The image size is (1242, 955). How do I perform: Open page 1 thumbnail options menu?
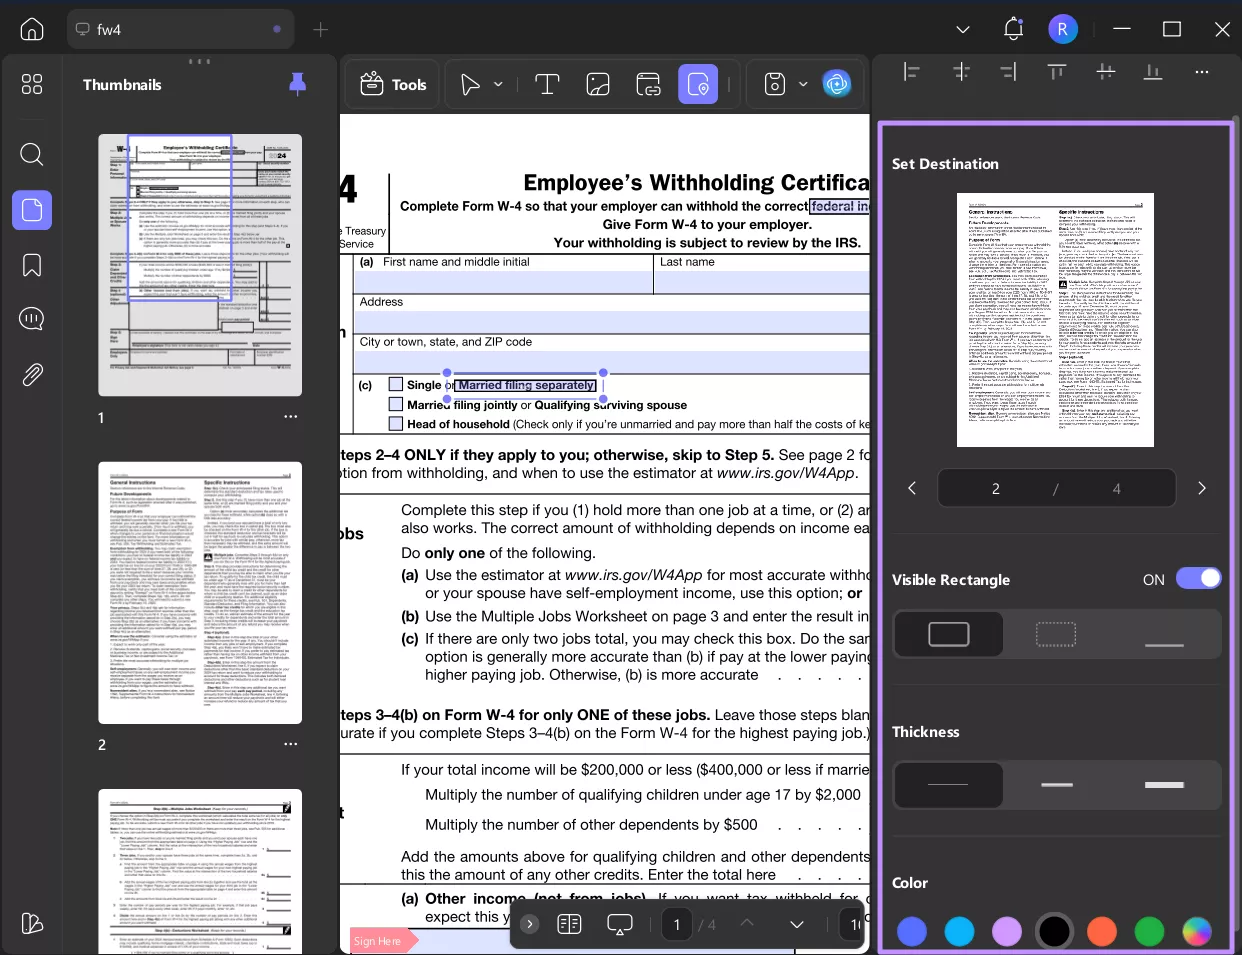click(x=290, y=416)
